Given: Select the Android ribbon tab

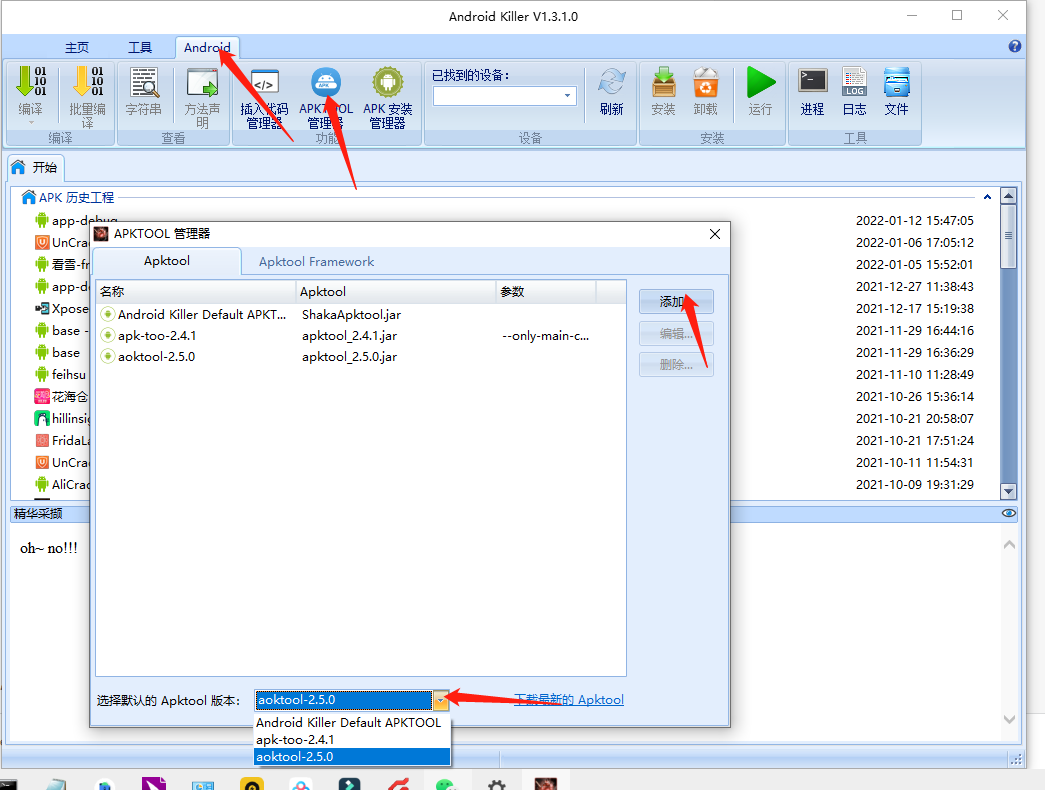Looking at the screenshot, I should (207, 47).
